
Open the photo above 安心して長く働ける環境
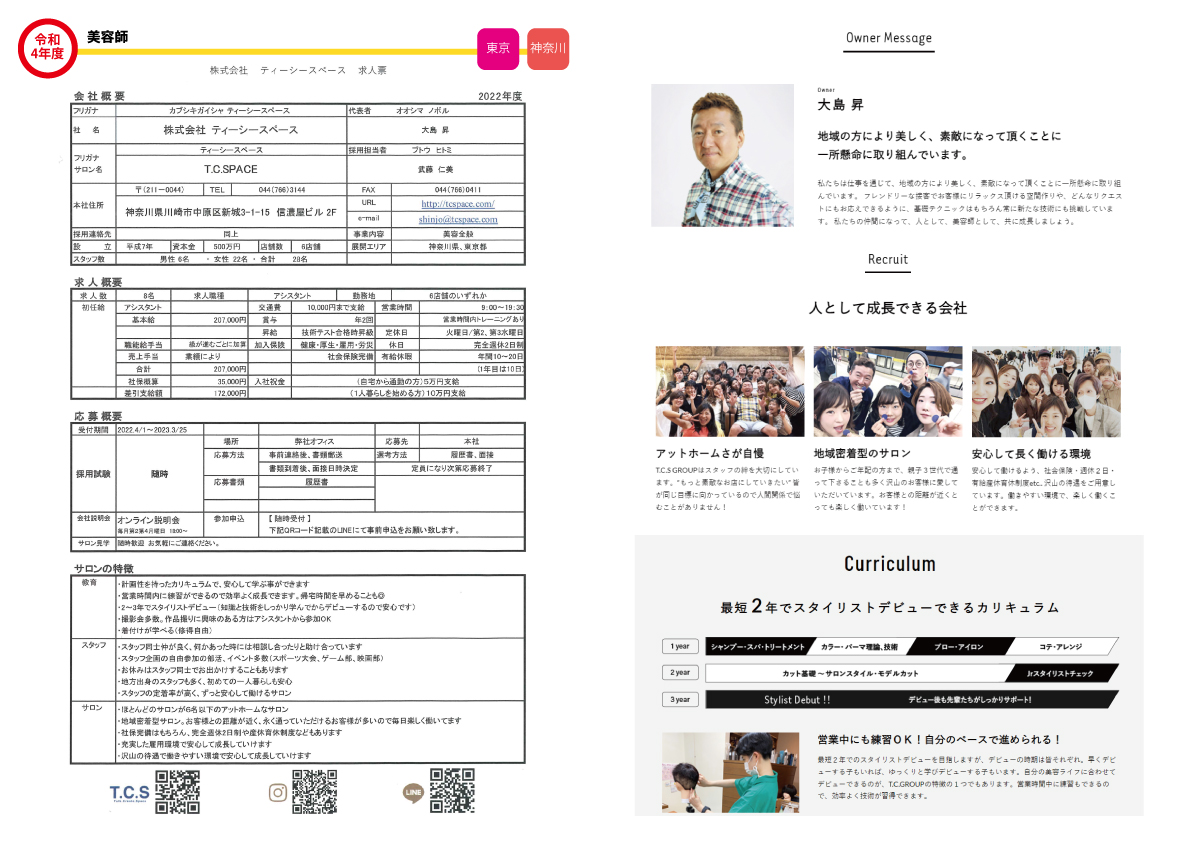(x=1046, y=392)
